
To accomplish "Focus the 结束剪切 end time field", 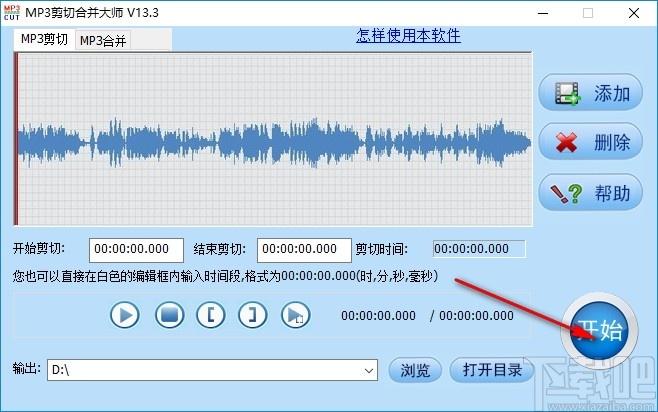I will click(x=304, y=250).
